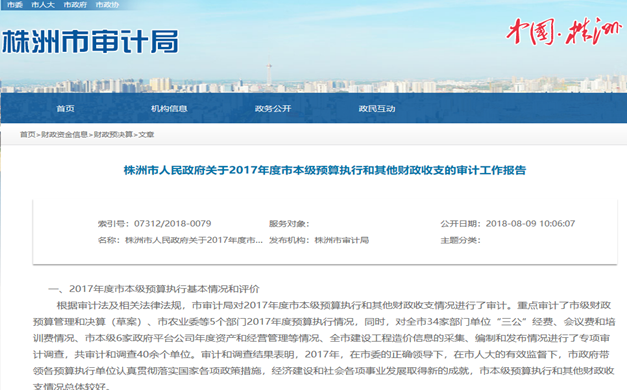Click the 服务对象 label
The image size is (627, 390).
(289, 224)
